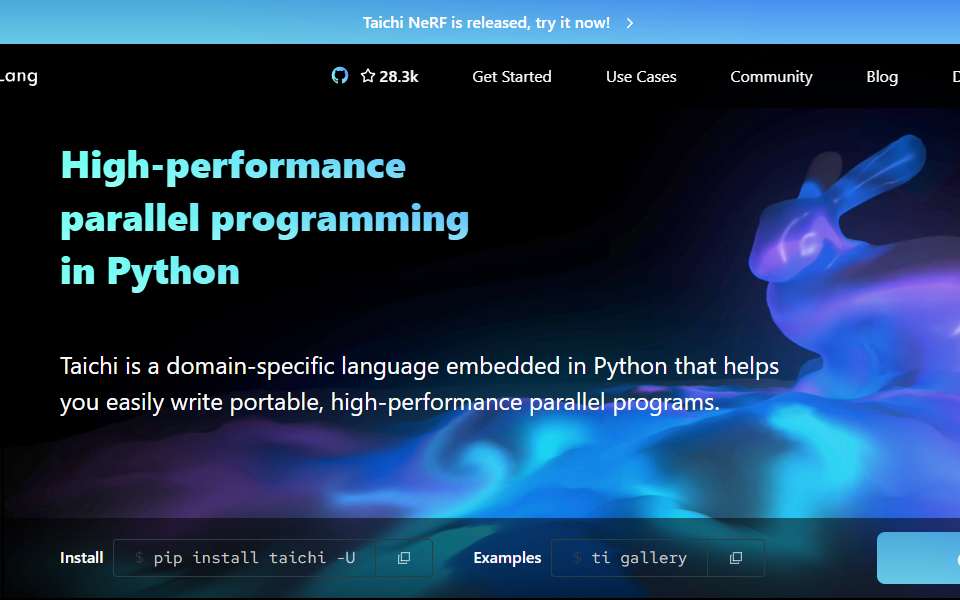Viewport: 960px width, 600px height.
Task: Open the Get Started menu
Action: tap(512, 77)
